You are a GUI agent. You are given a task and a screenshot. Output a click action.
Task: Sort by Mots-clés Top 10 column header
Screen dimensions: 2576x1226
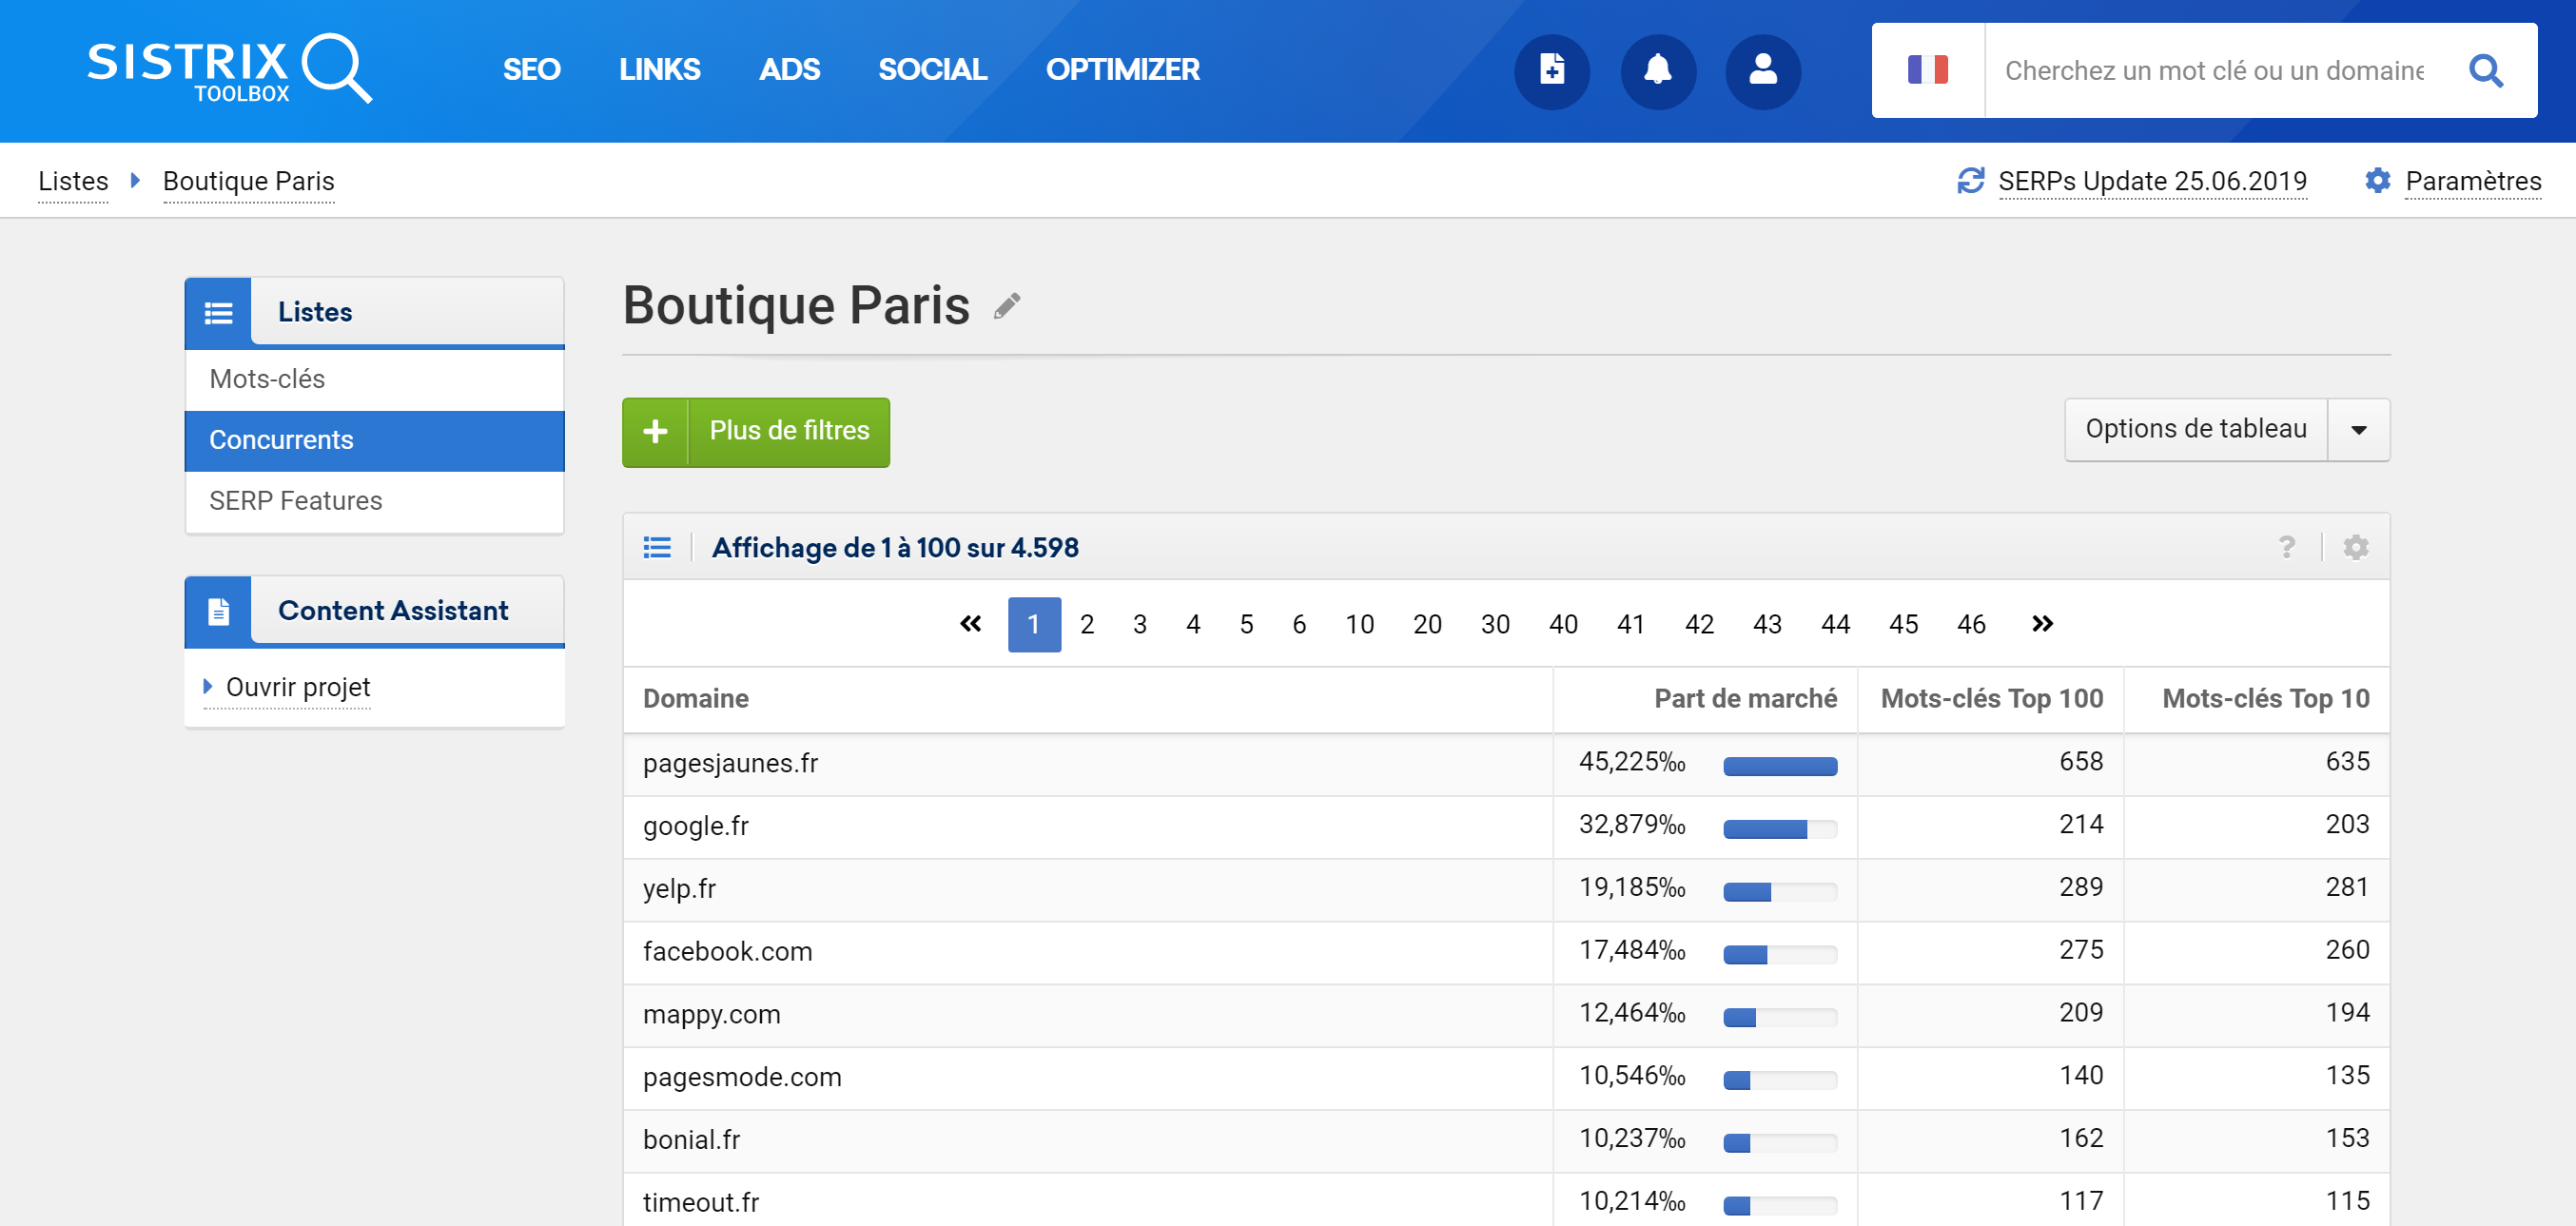[x=2266, y=698]
